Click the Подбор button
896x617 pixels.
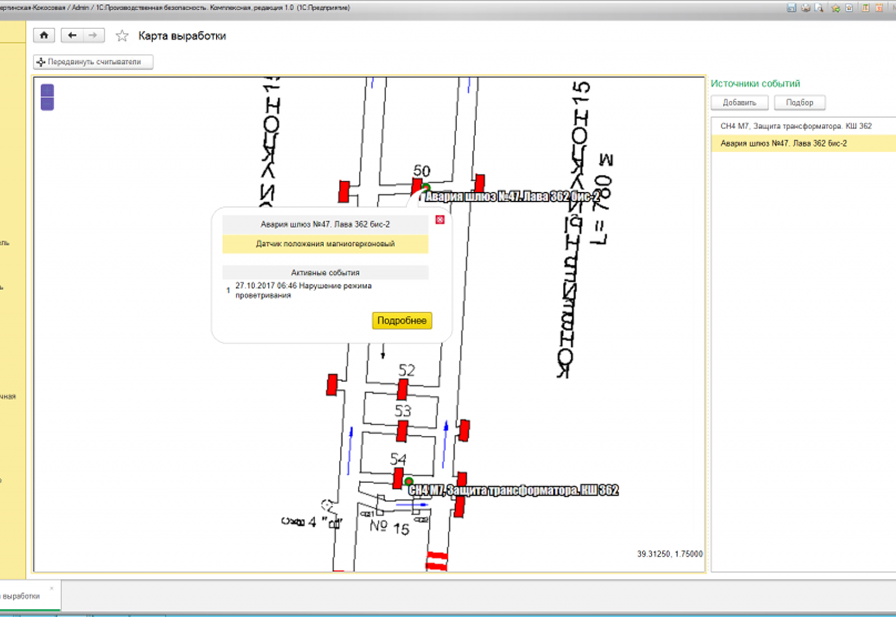[800, 103]
